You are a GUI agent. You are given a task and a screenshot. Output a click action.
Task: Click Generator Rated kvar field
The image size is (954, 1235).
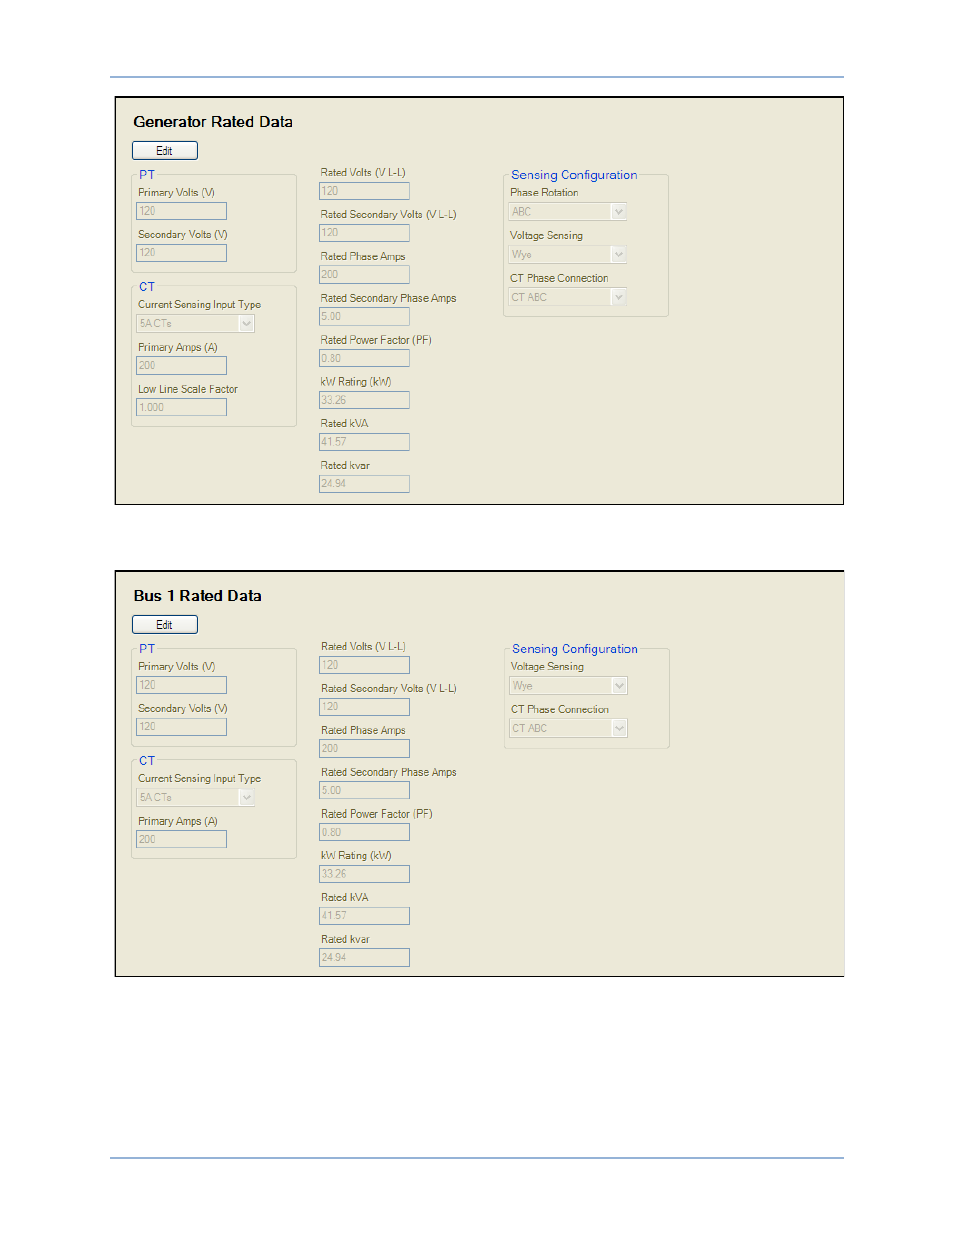coord(364,484)
